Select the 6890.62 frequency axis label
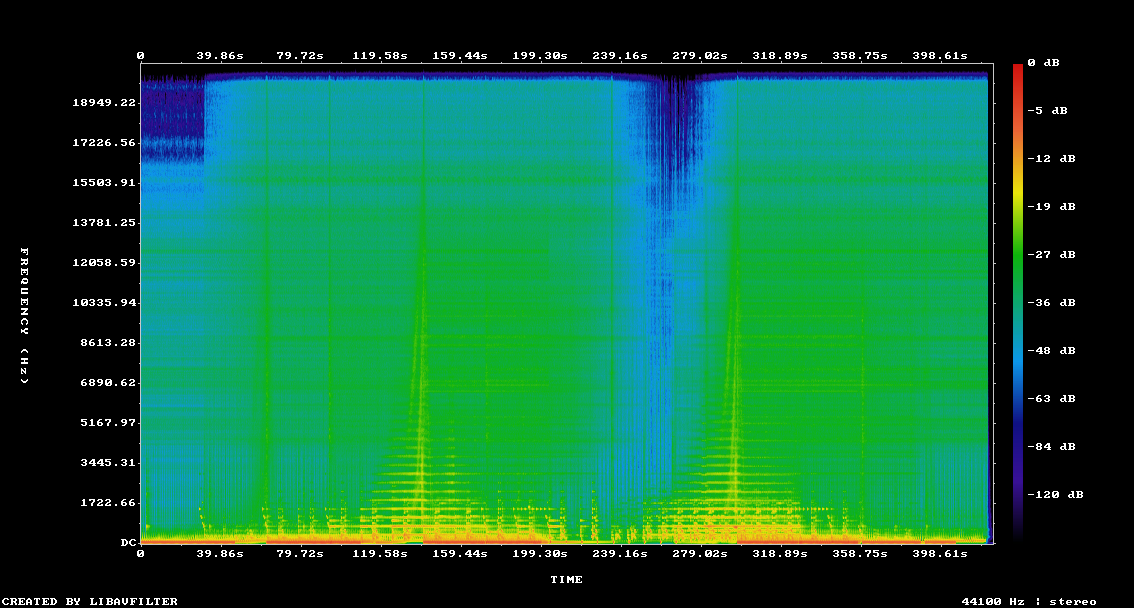The height and width of the screenshot is (608, 1134). 108,382
